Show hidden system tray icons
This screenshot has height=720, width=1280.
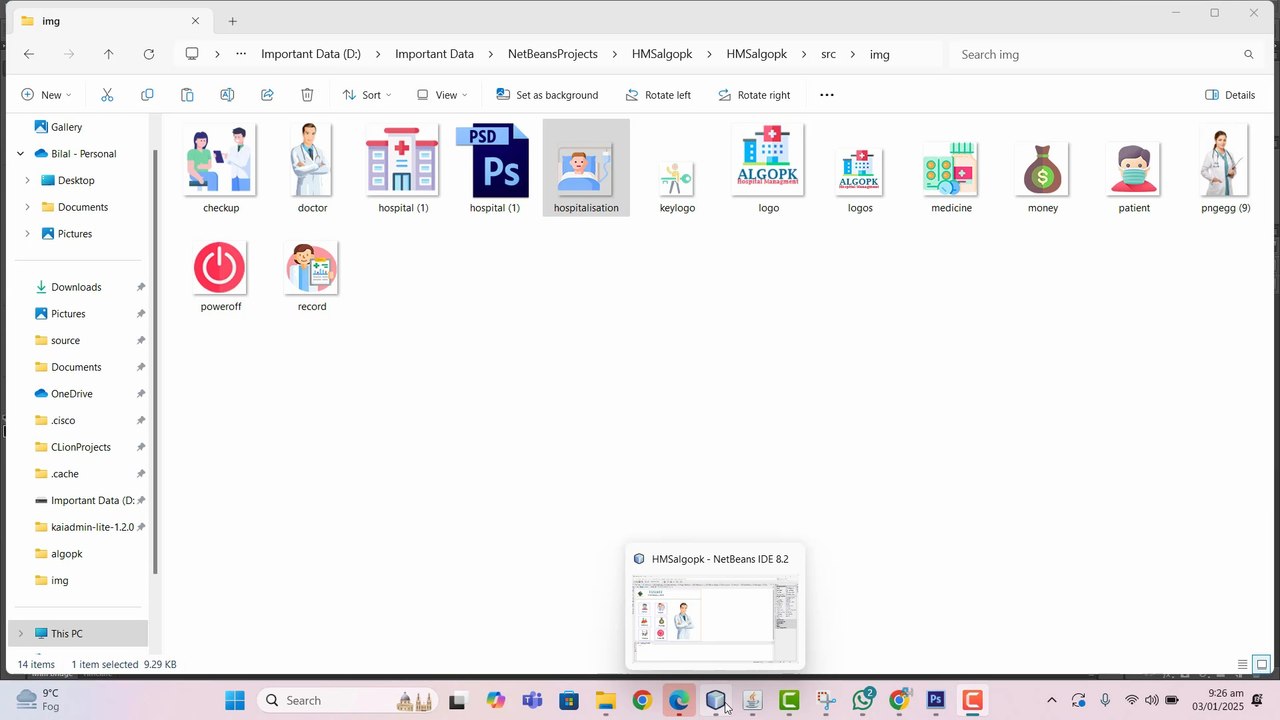(x=1051, y=700)
